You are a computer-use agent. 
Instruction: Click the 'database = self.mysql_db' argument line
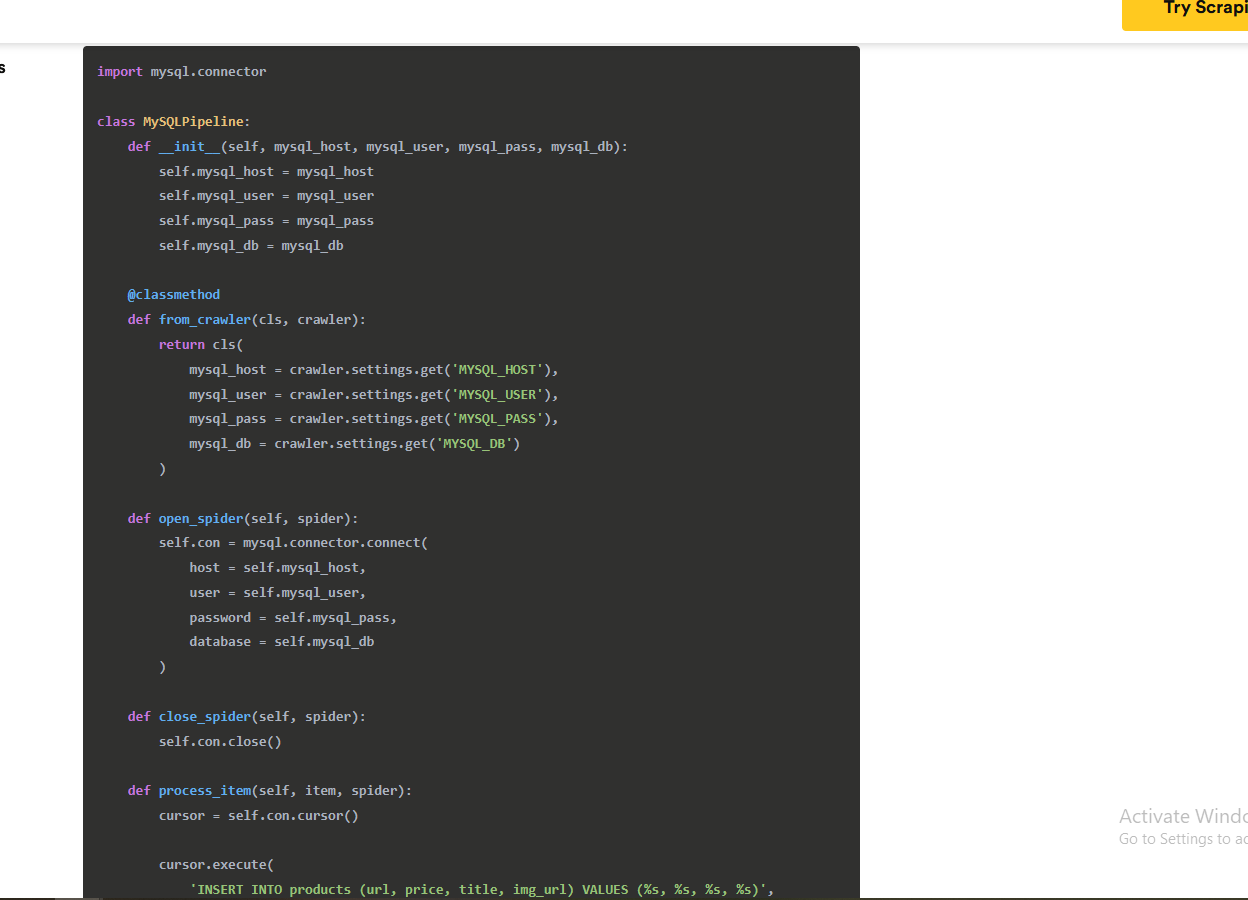tap(282, 642)
